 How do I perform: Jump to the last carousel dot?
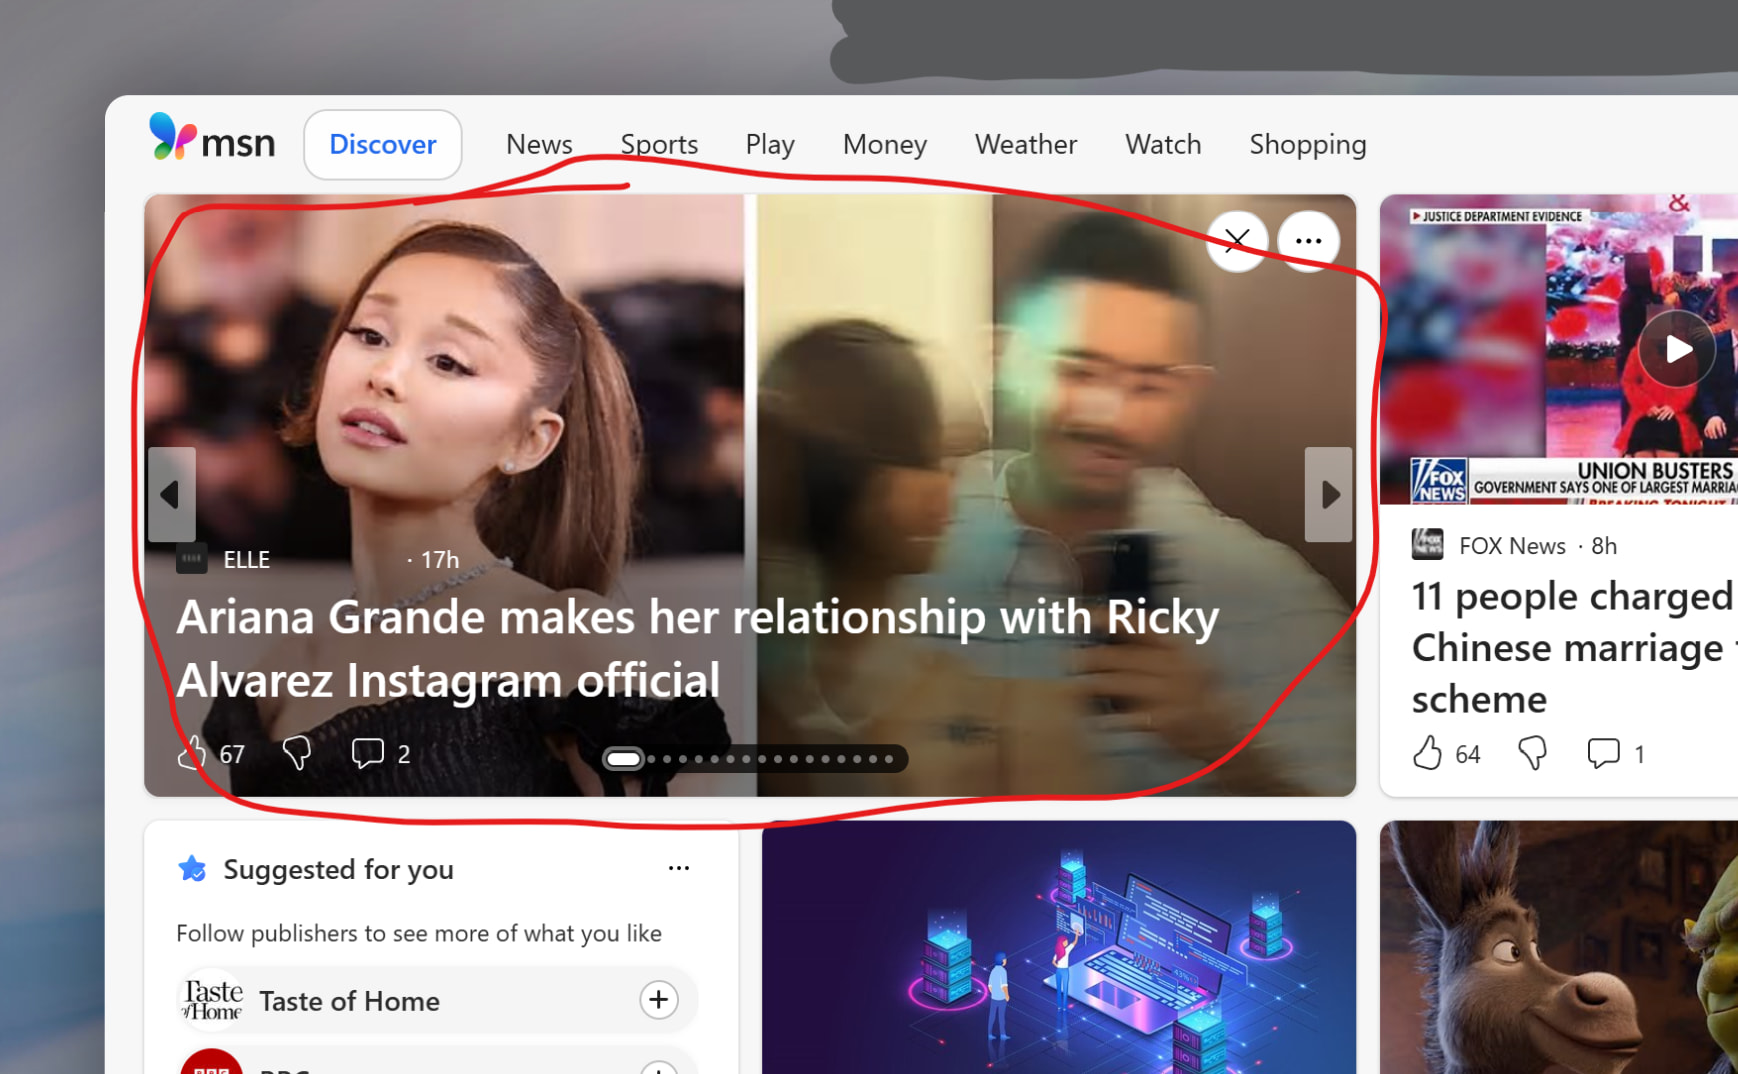(x=888, y=759)
